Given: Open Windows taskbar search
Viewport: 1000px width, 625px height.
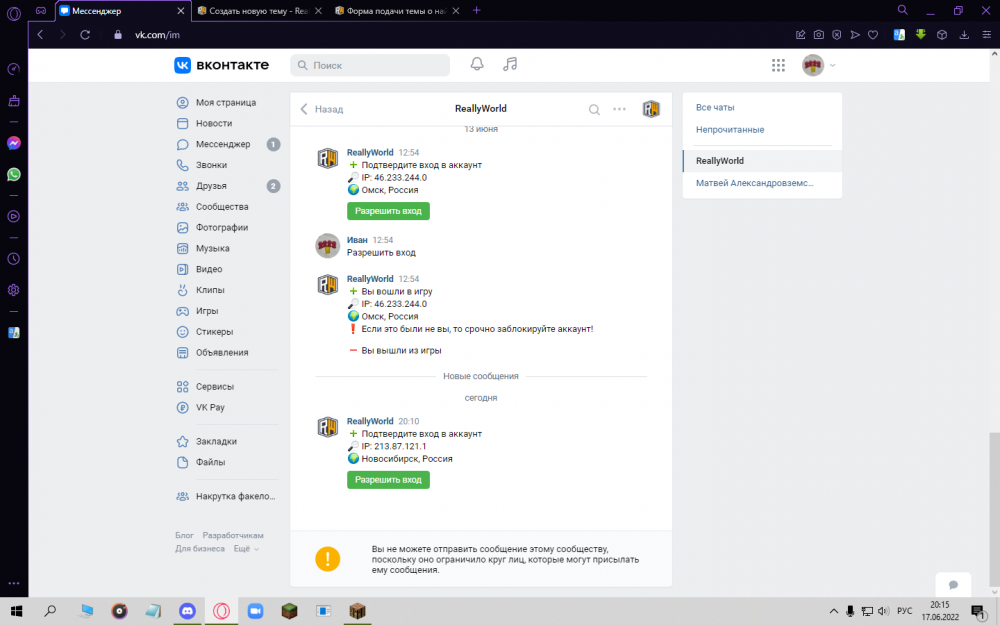Looking at the screenshot, I should [50, 611].
